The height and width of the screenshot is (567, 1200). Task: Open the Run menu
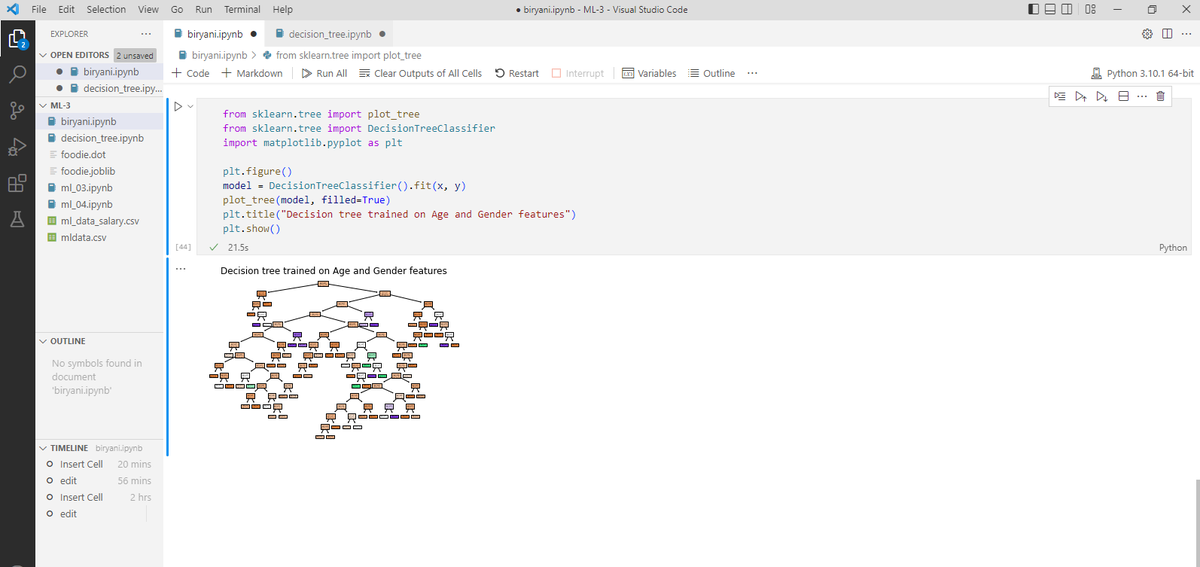(x=202, y=9)
